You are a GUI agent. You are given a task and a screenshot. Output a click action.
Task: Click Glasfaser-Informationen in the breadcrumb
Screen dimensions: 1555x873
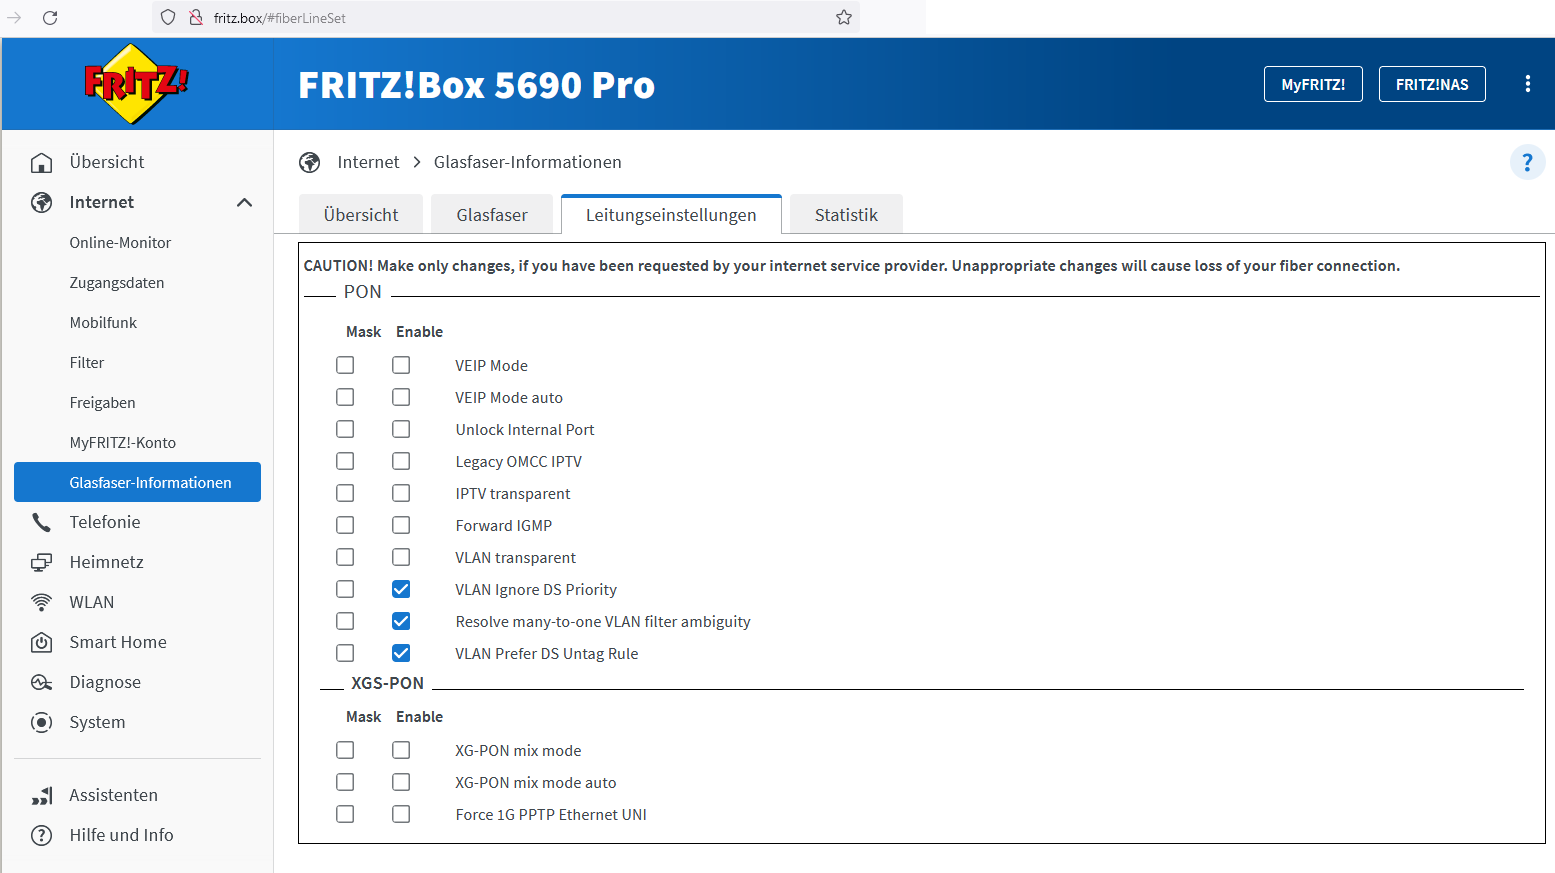528,162
